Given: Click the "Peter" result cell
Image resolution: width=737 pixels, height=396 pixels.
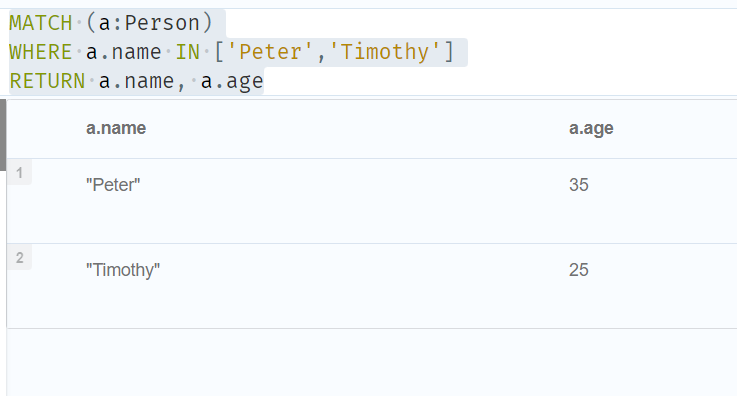Looking at the screenshot, I should pos(113,185).
